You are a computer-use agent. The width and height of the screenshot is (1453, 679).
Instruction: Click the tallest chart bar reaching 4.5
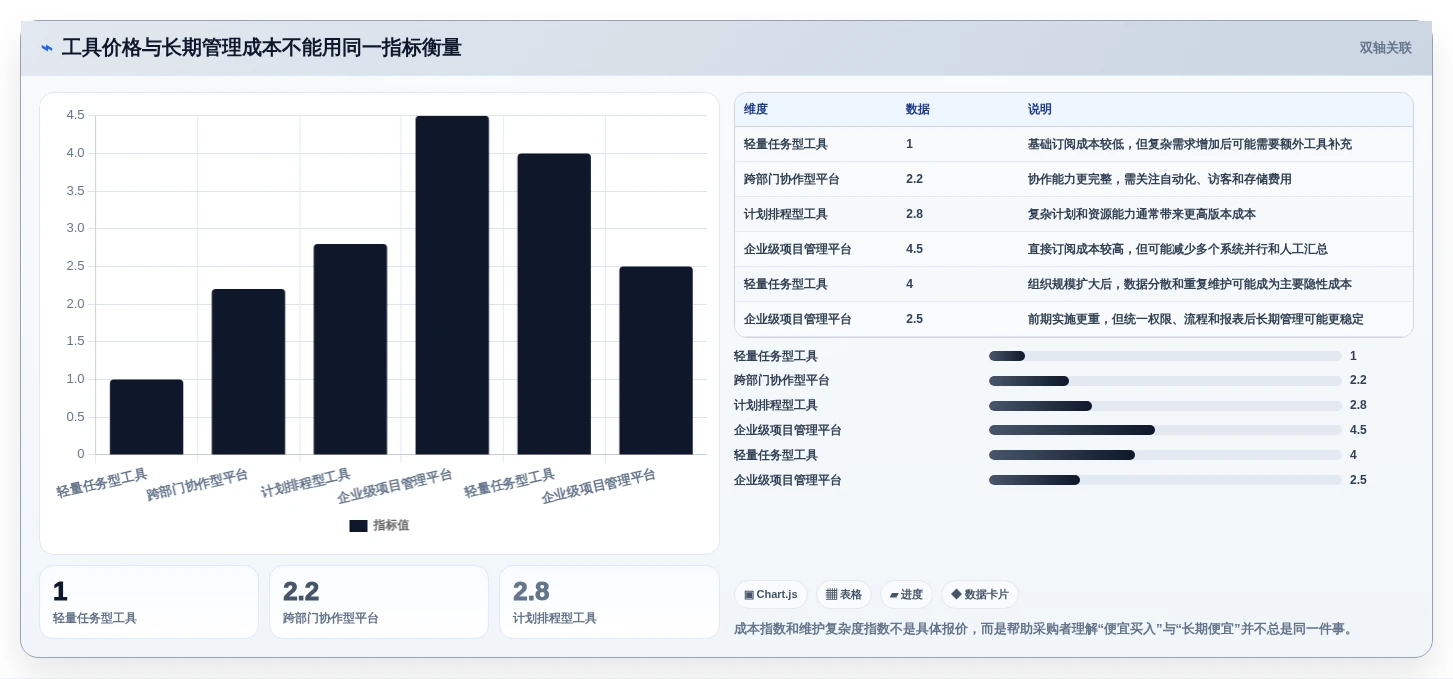[x=452, y=285]
